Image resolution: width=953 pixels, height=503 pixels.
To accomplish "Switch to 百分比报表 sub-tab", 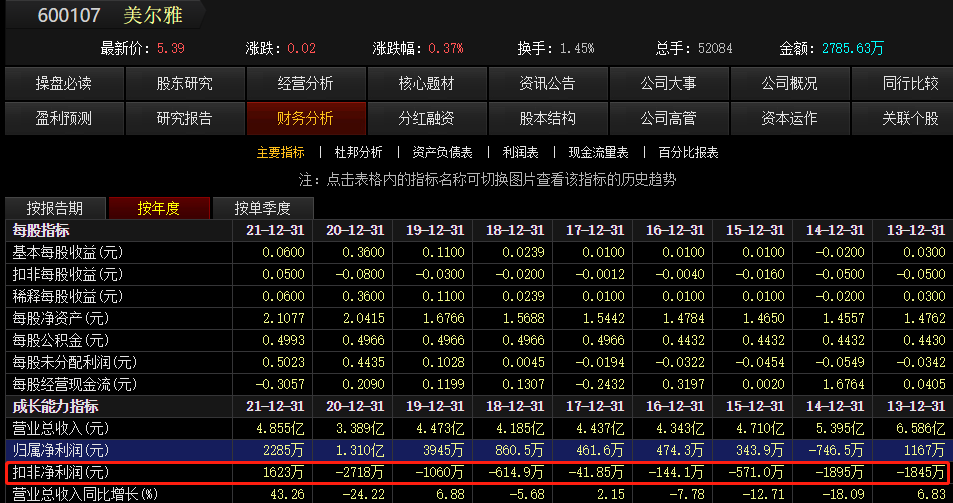I will (x=689, y=152).
